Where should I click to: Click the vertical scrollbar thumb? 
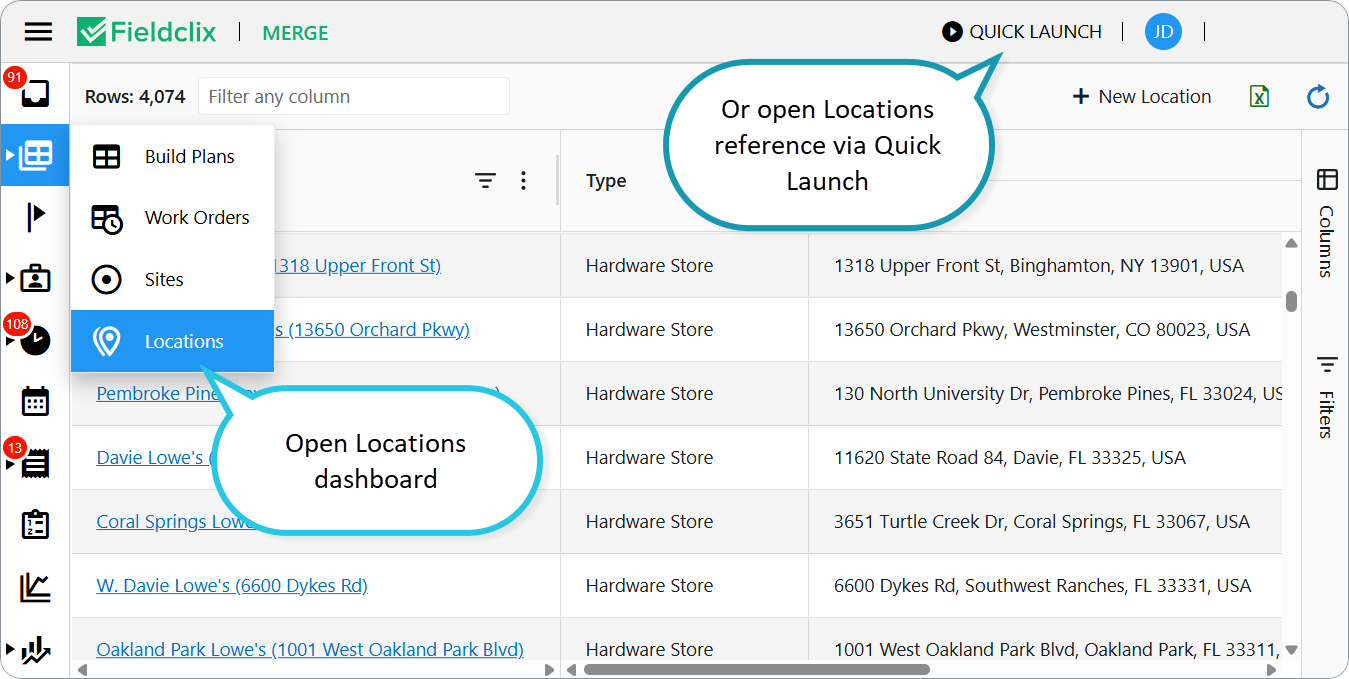coord(1291,301)
